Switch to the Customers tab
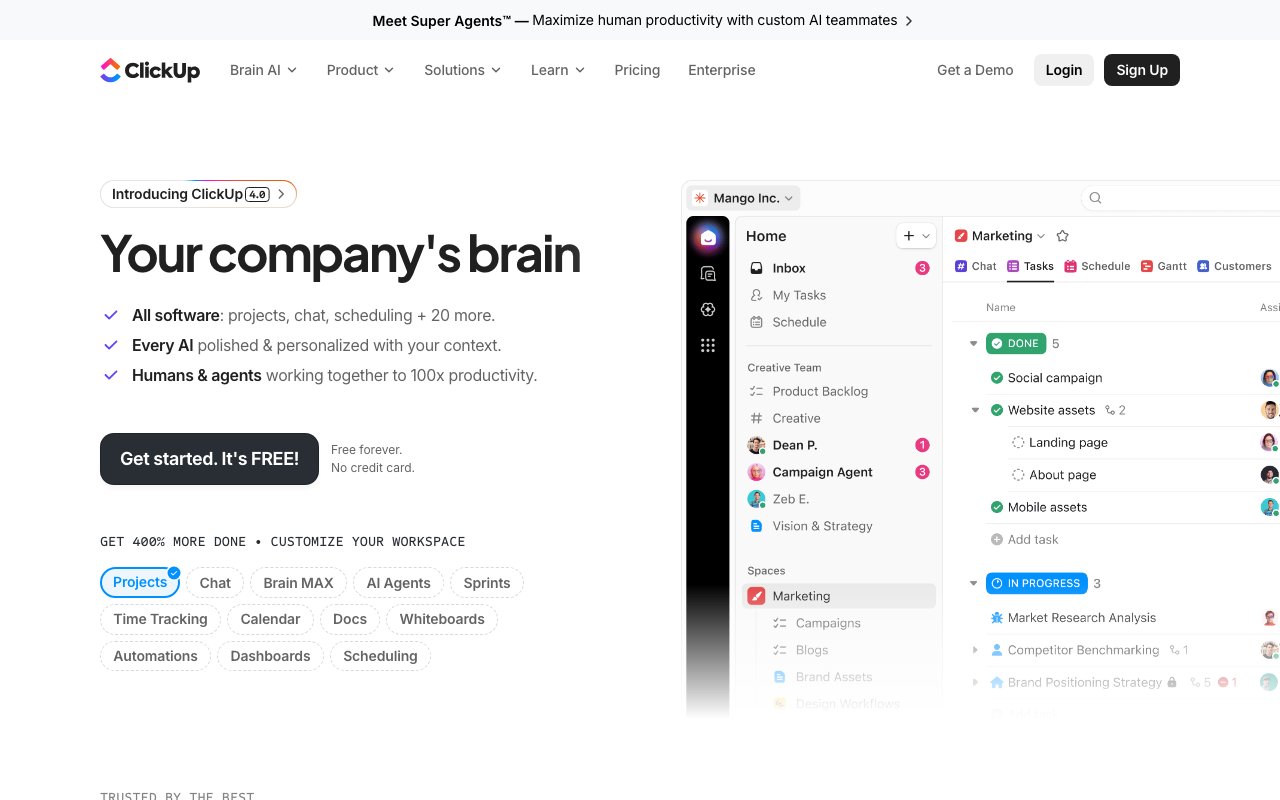Screen dimensions: 1280x800 1234,266
